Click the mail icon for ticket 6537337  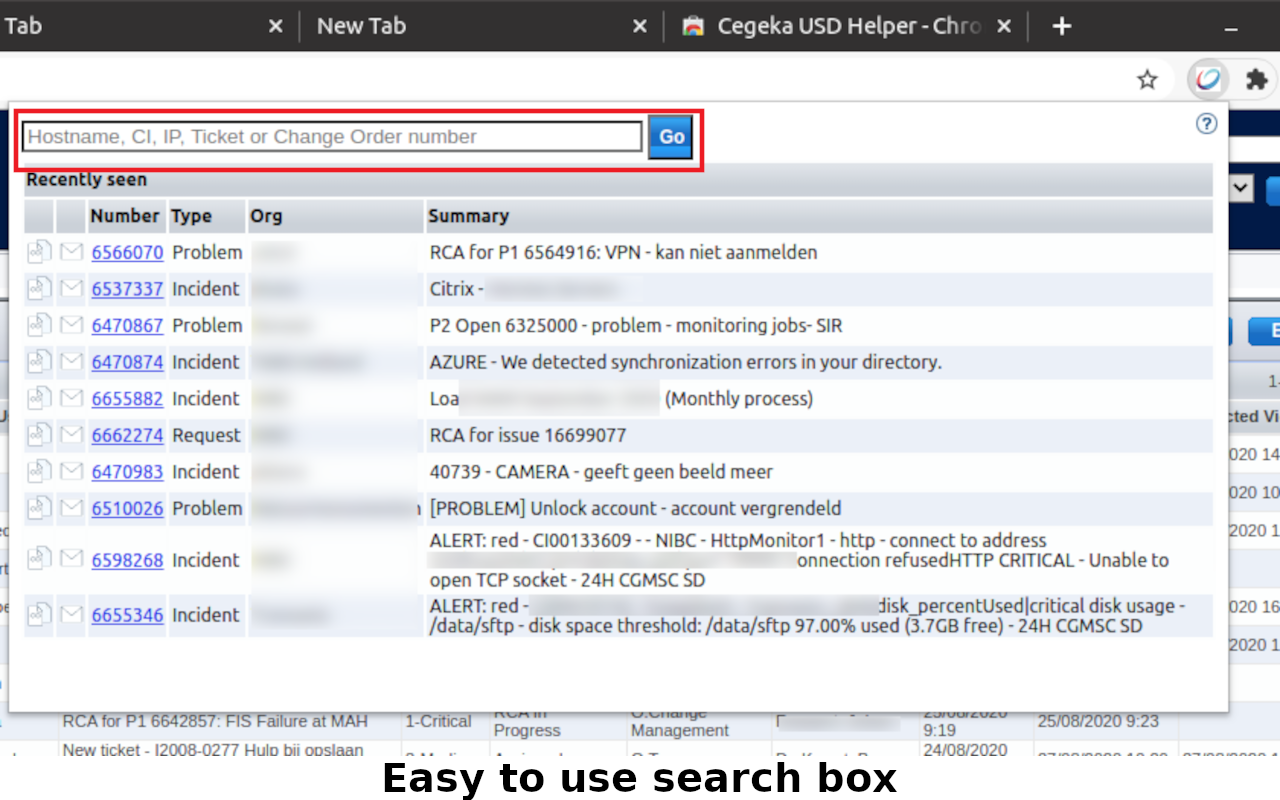[x=71, y=288]
